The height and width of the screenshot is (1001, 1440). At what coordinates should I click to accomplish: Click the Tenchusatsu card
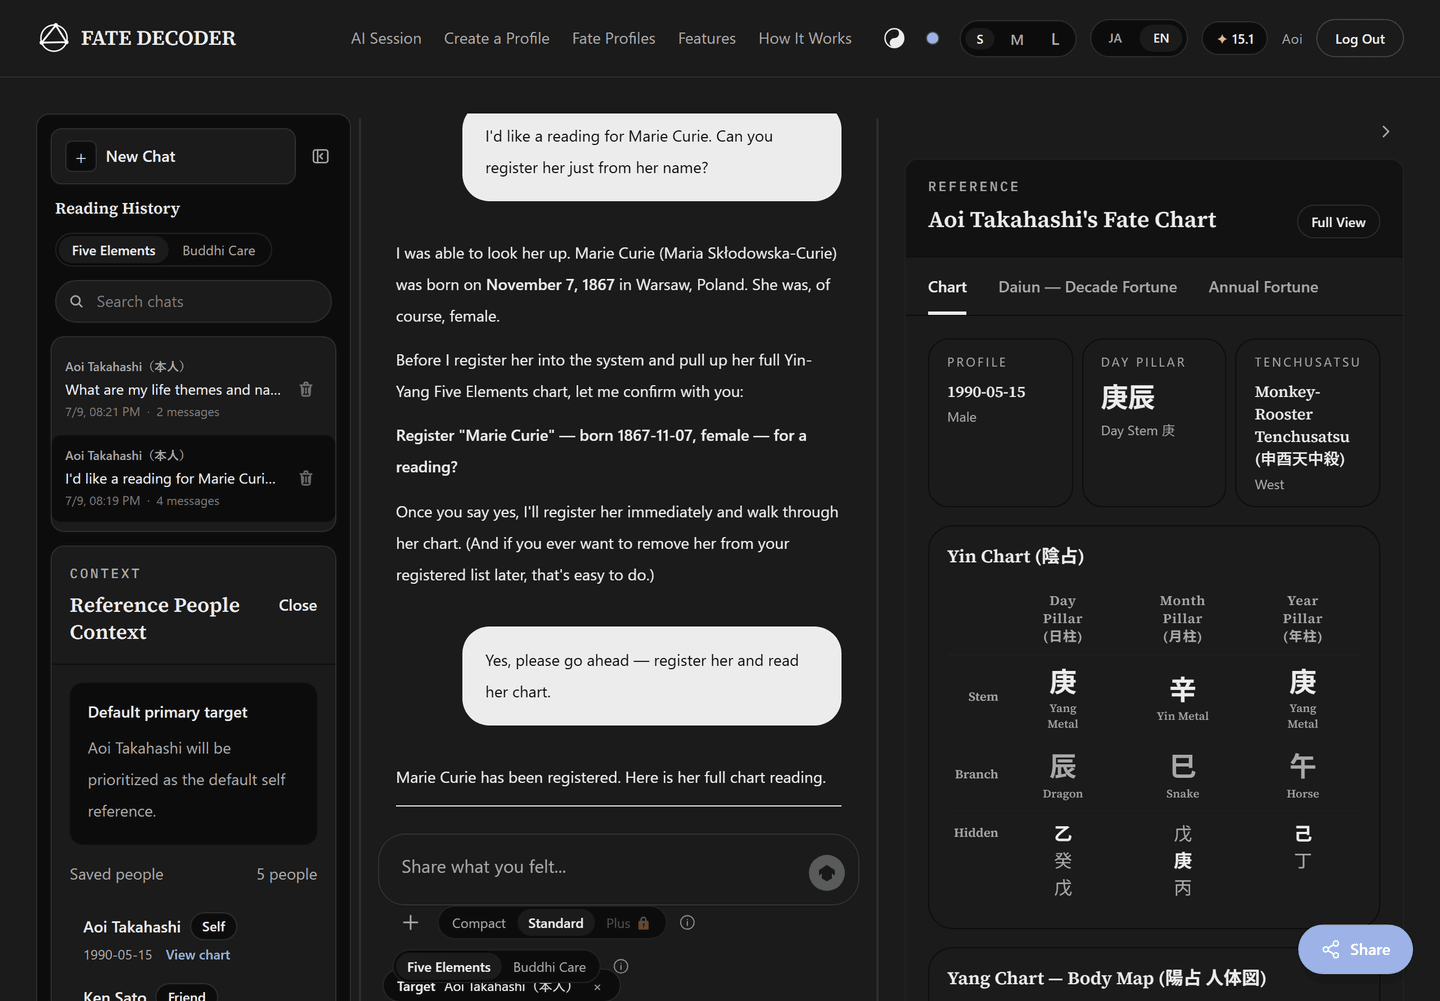click(x=1308, y=423)
